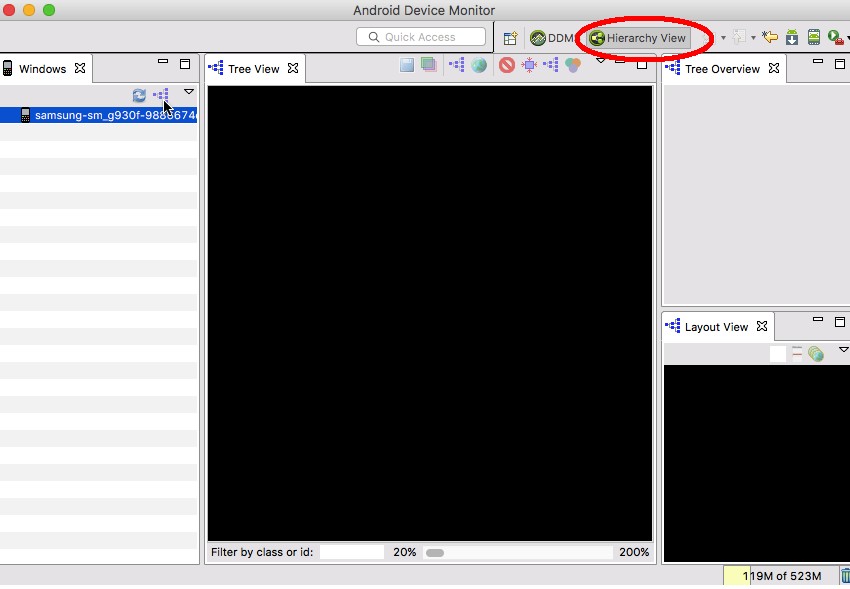Open dropdown arrow beside the run toolbox icon

847,38
